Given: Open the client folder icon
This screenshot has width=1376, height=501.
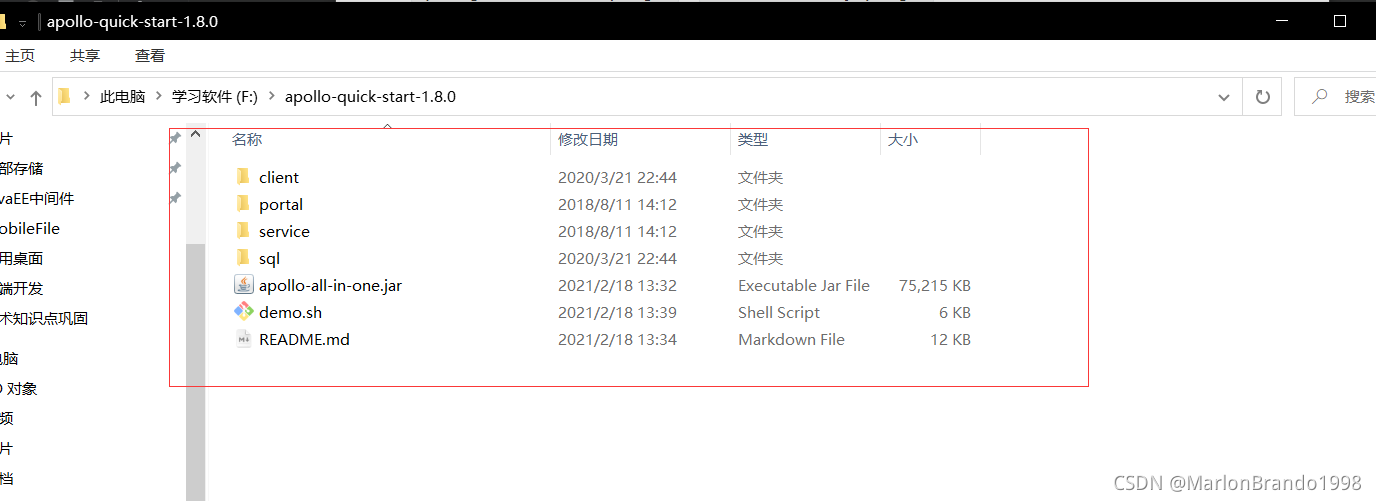Looking at the screenshot, I should (243, 177).
